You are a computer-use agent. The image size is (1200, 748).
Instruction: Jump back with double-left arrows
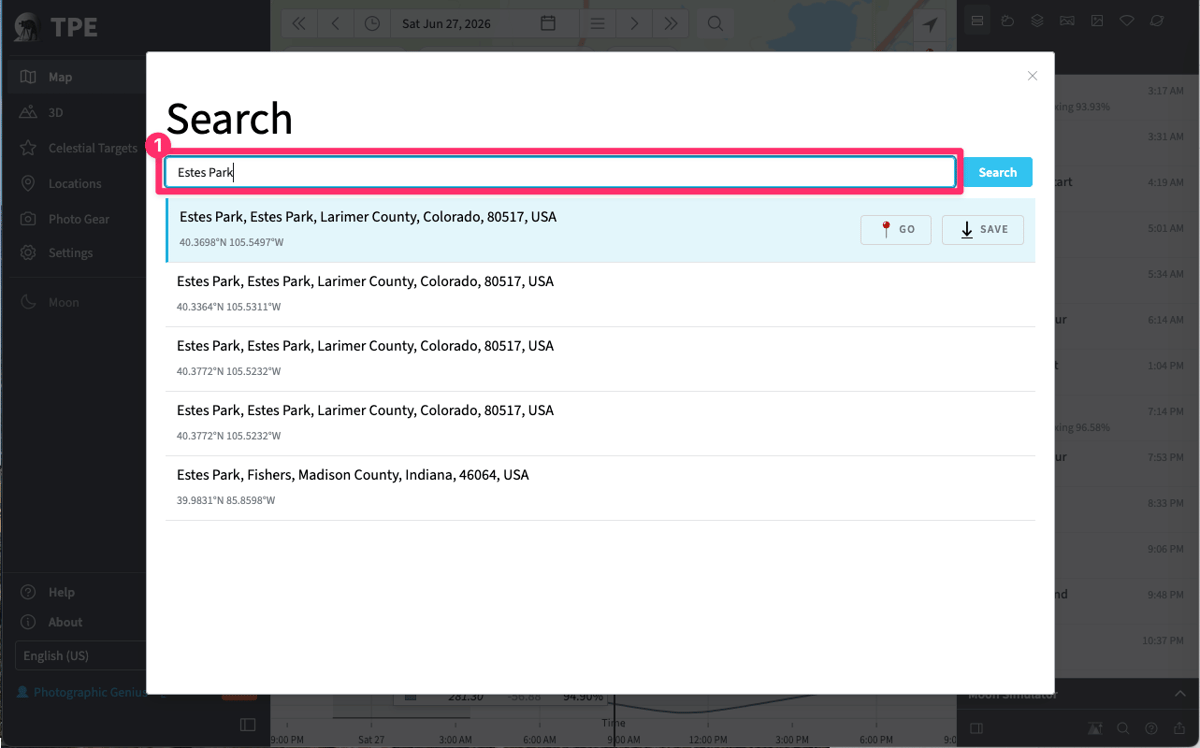pyautogui.click(x=299, y=24)
